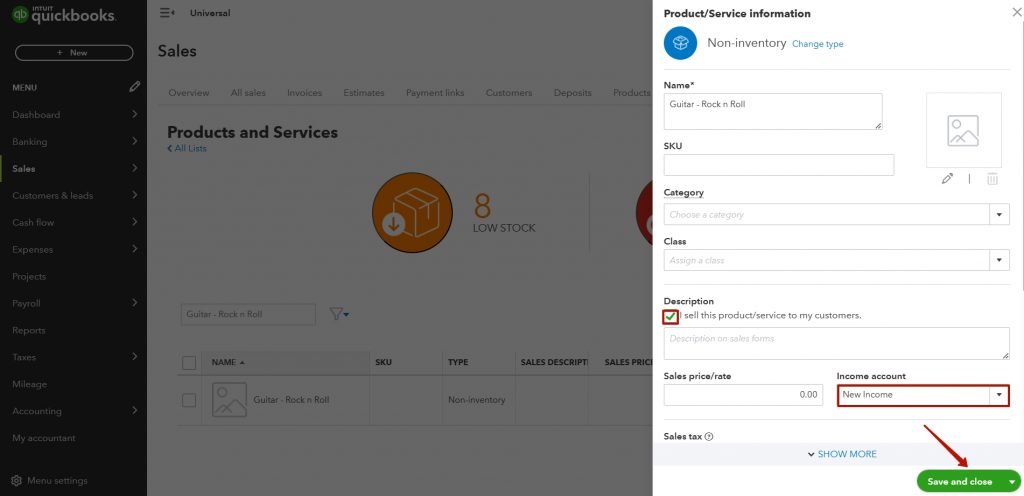Image resolution: width=1024 pixels, height=496 pixels.
Task: Click the pencil icon to edit menu
Action: pyautogui.click(x=135, y=87)
